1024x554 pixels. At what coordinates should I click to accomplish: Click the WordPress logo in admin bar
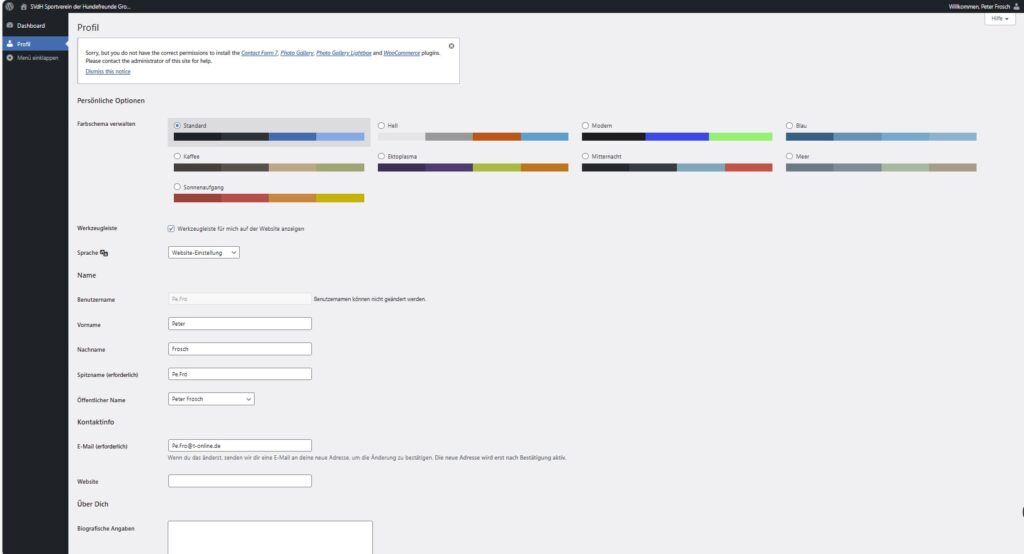pyautogui.click(x=9, y=6)
